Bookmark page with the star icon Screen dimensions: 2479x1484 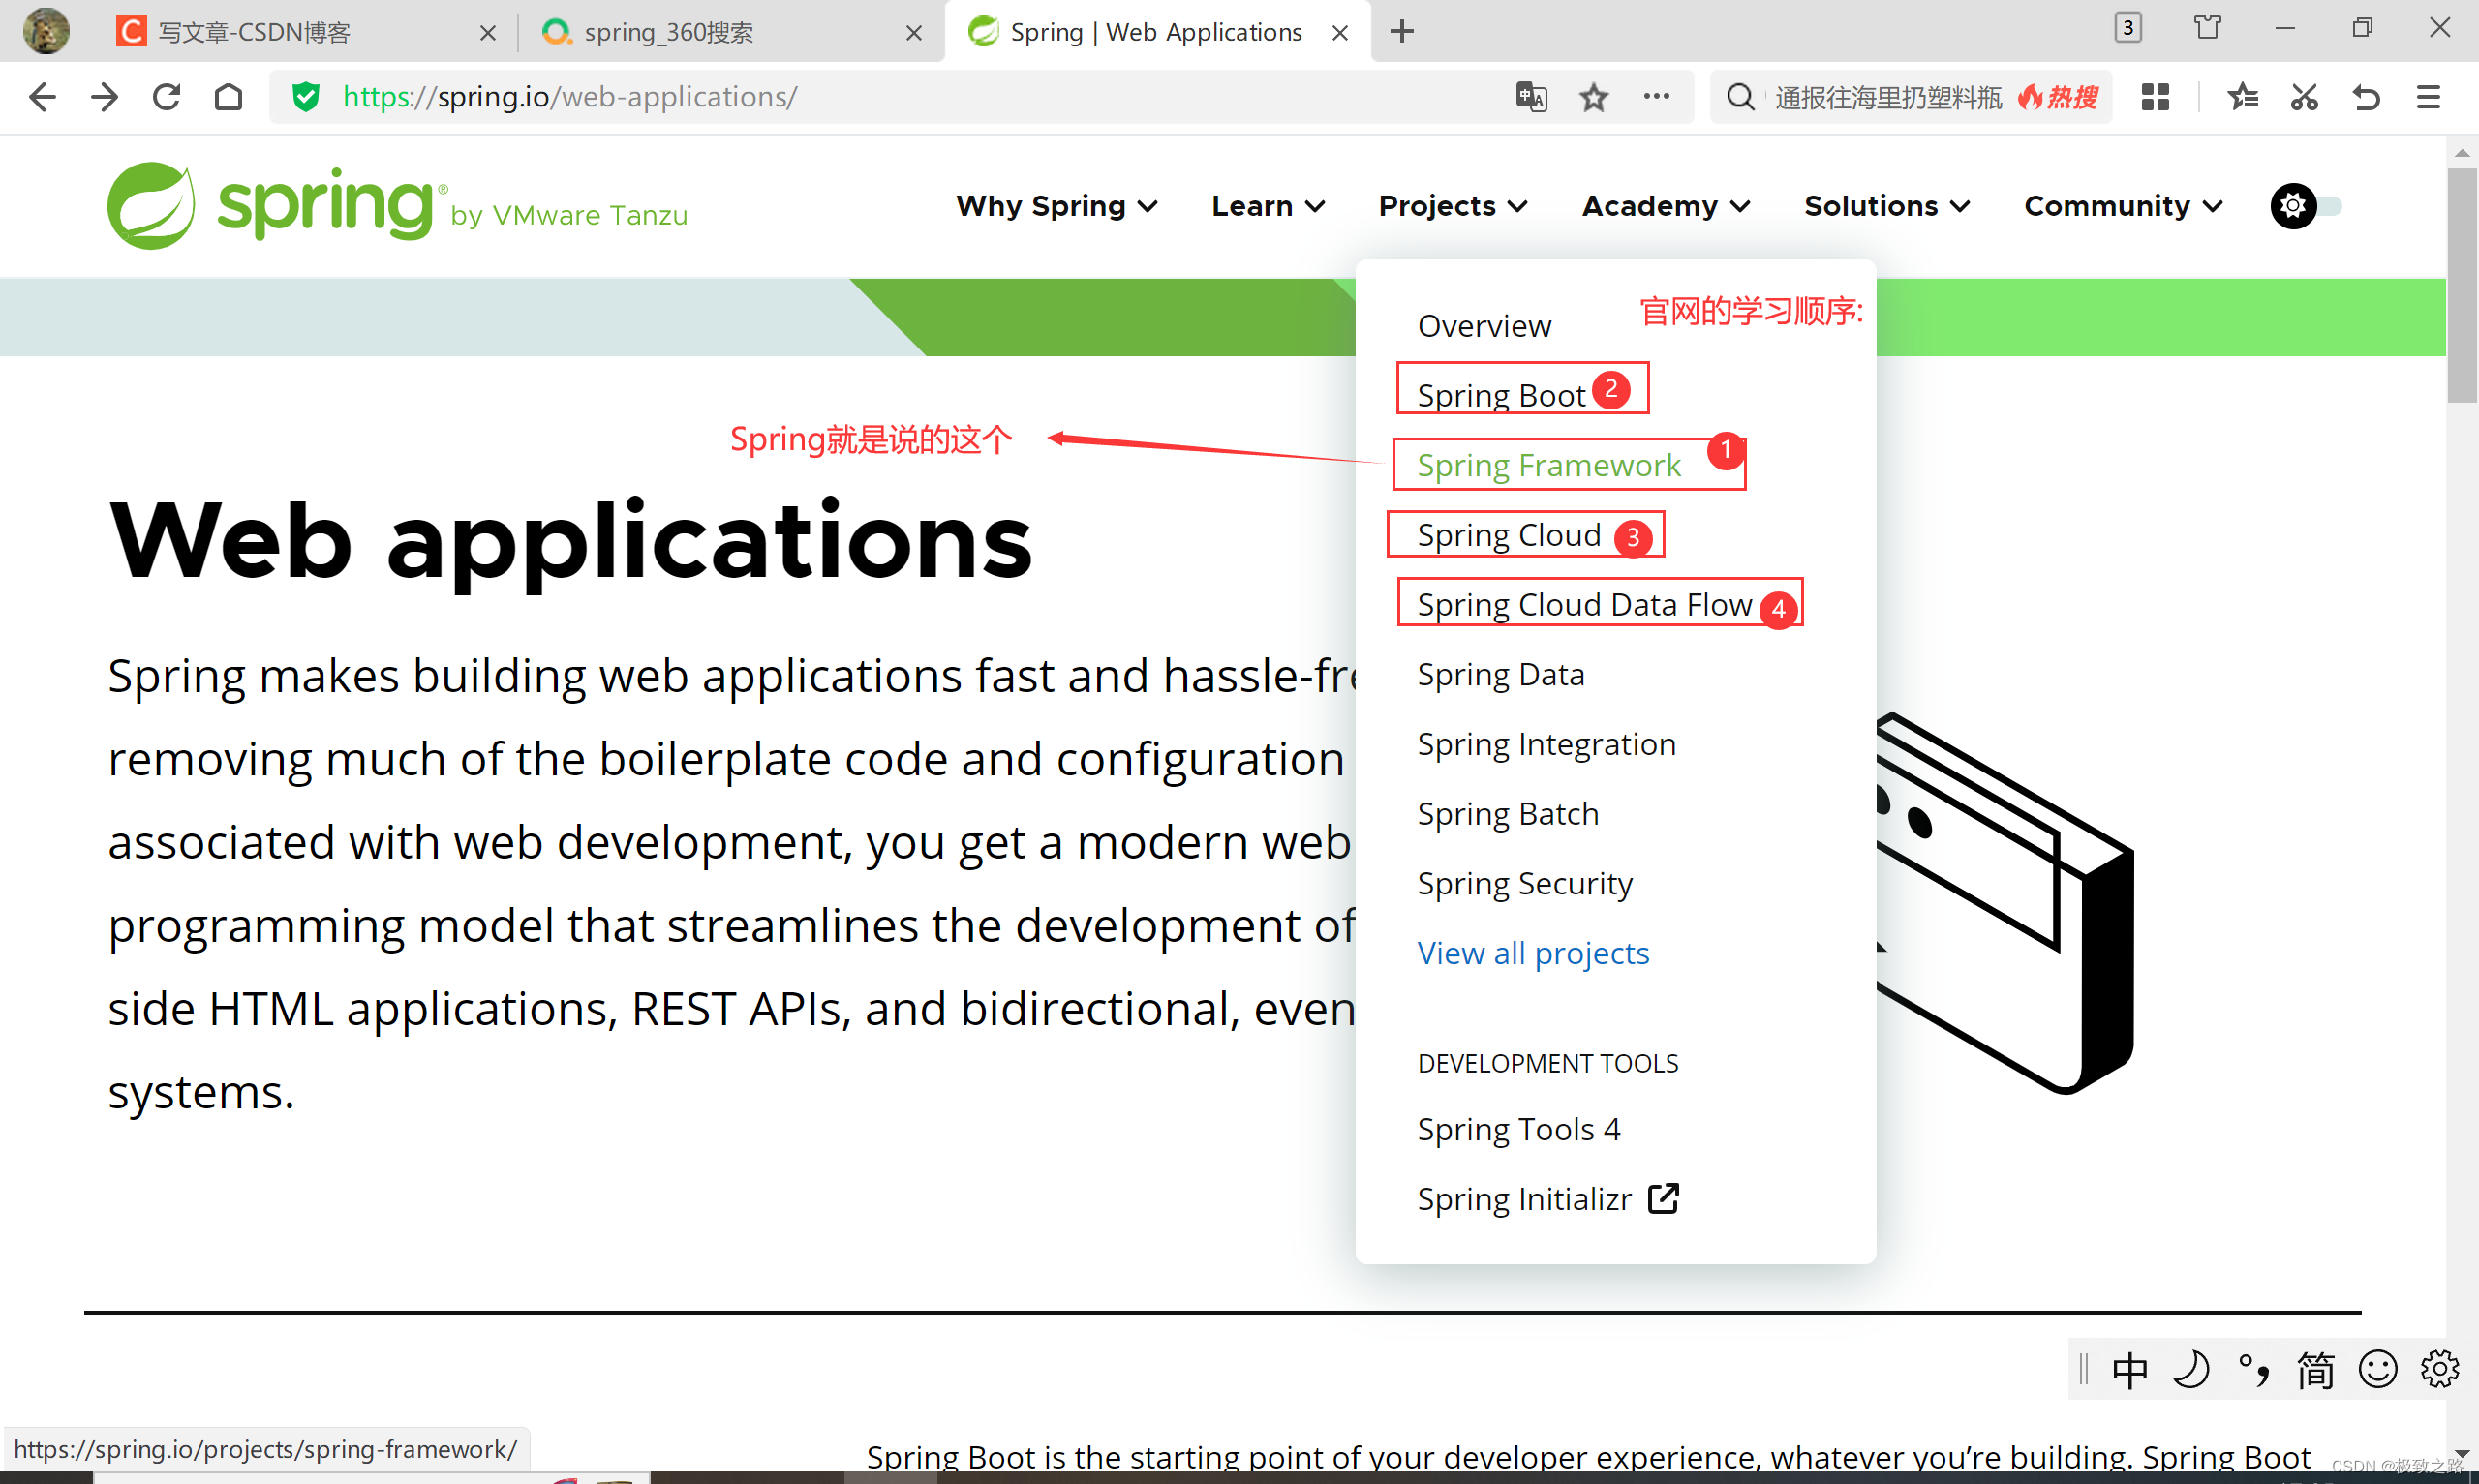pyautogui.click(x=1594, y=97)
